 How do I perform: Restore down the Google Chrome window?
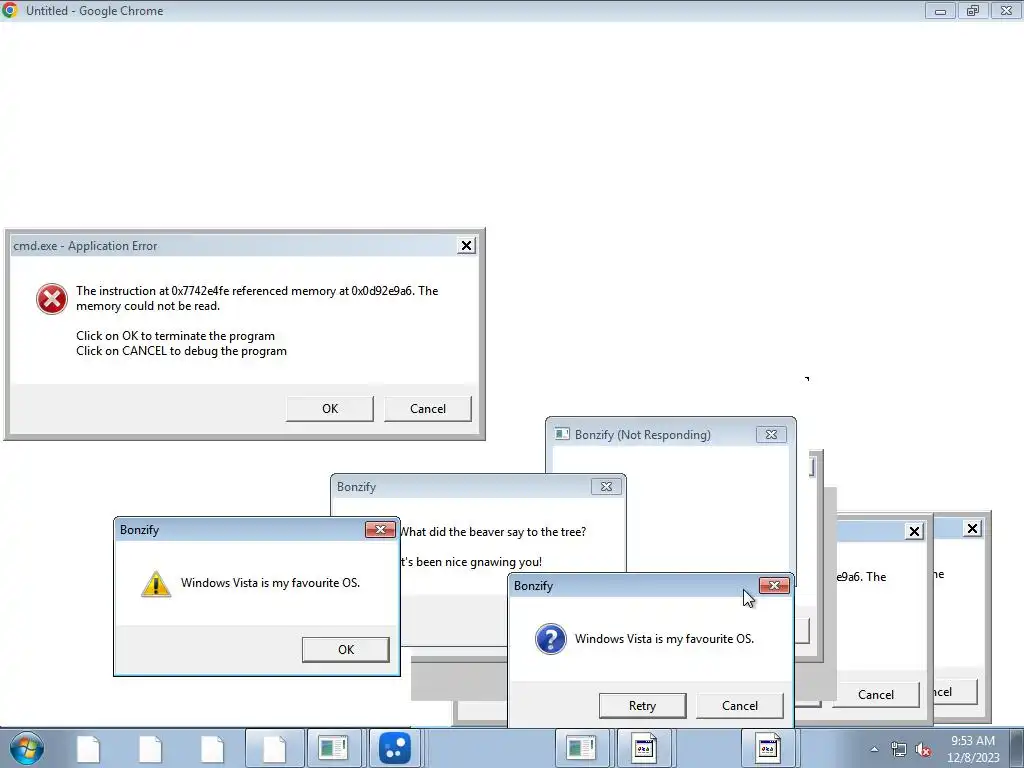pos(973,11)
